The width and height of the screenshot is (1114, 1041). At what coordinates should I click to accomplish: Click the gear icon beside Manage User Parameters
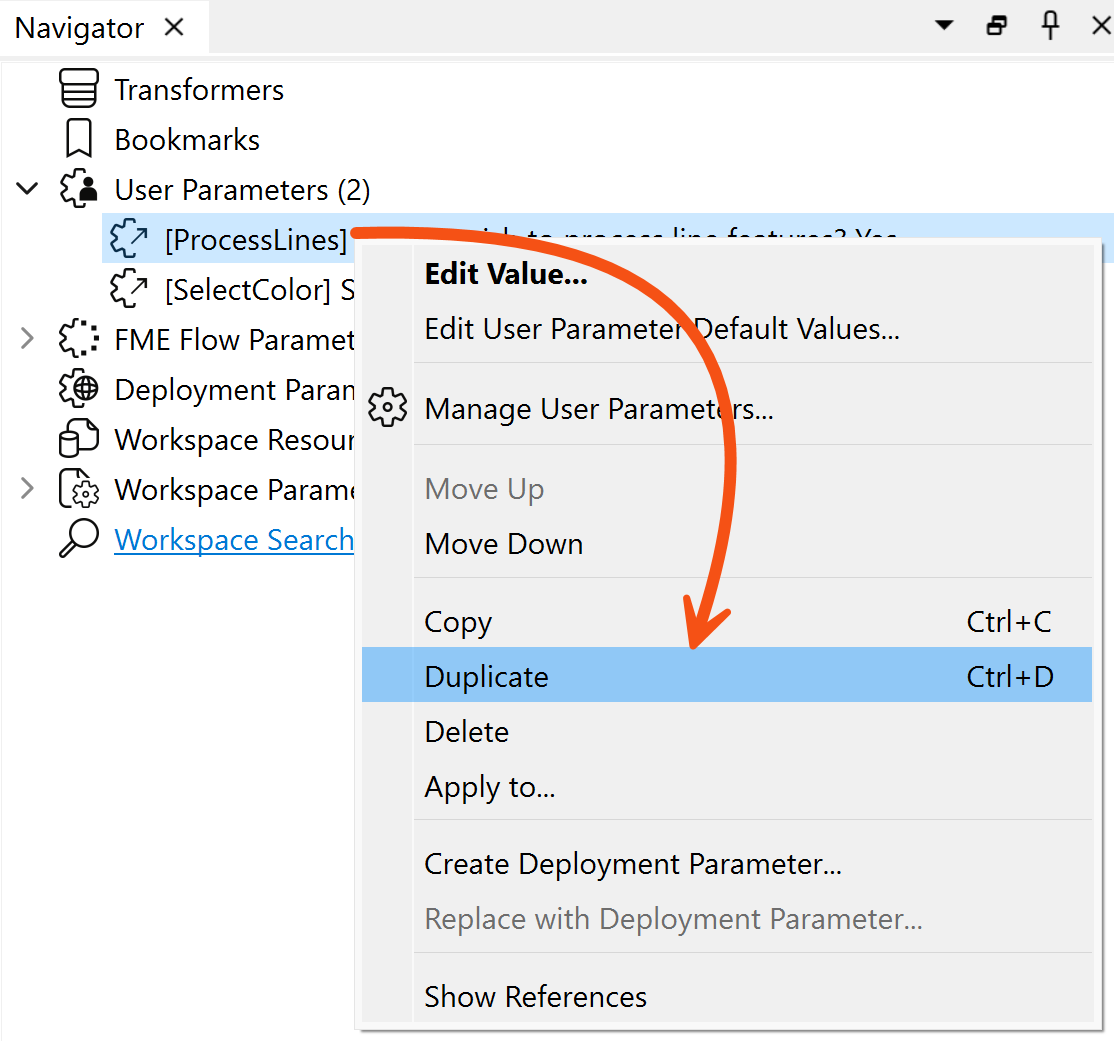click(387, 407)
